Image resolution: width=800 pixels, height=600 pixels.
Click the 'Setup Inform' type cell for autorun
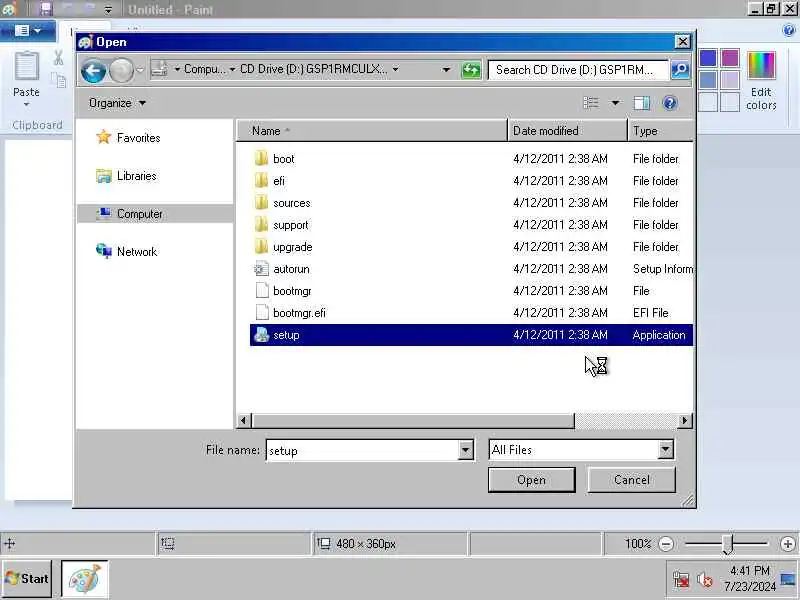pos(663,269)
